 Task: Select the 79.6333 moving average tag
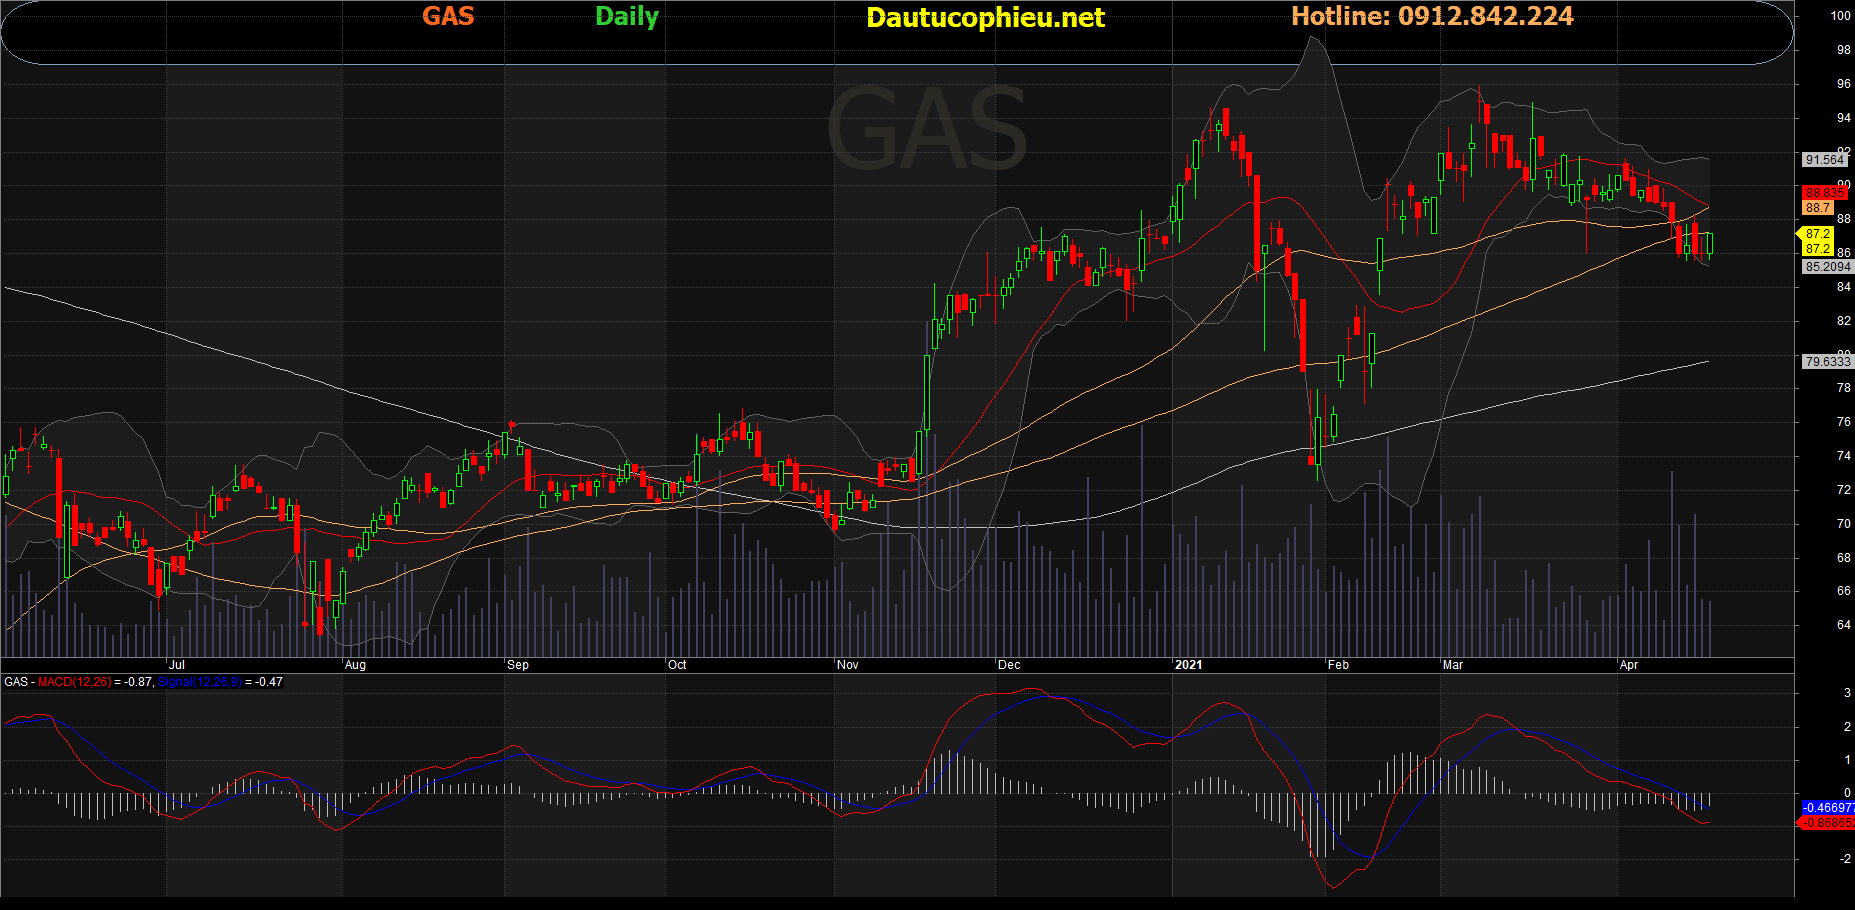click(x=1827, y=362)
